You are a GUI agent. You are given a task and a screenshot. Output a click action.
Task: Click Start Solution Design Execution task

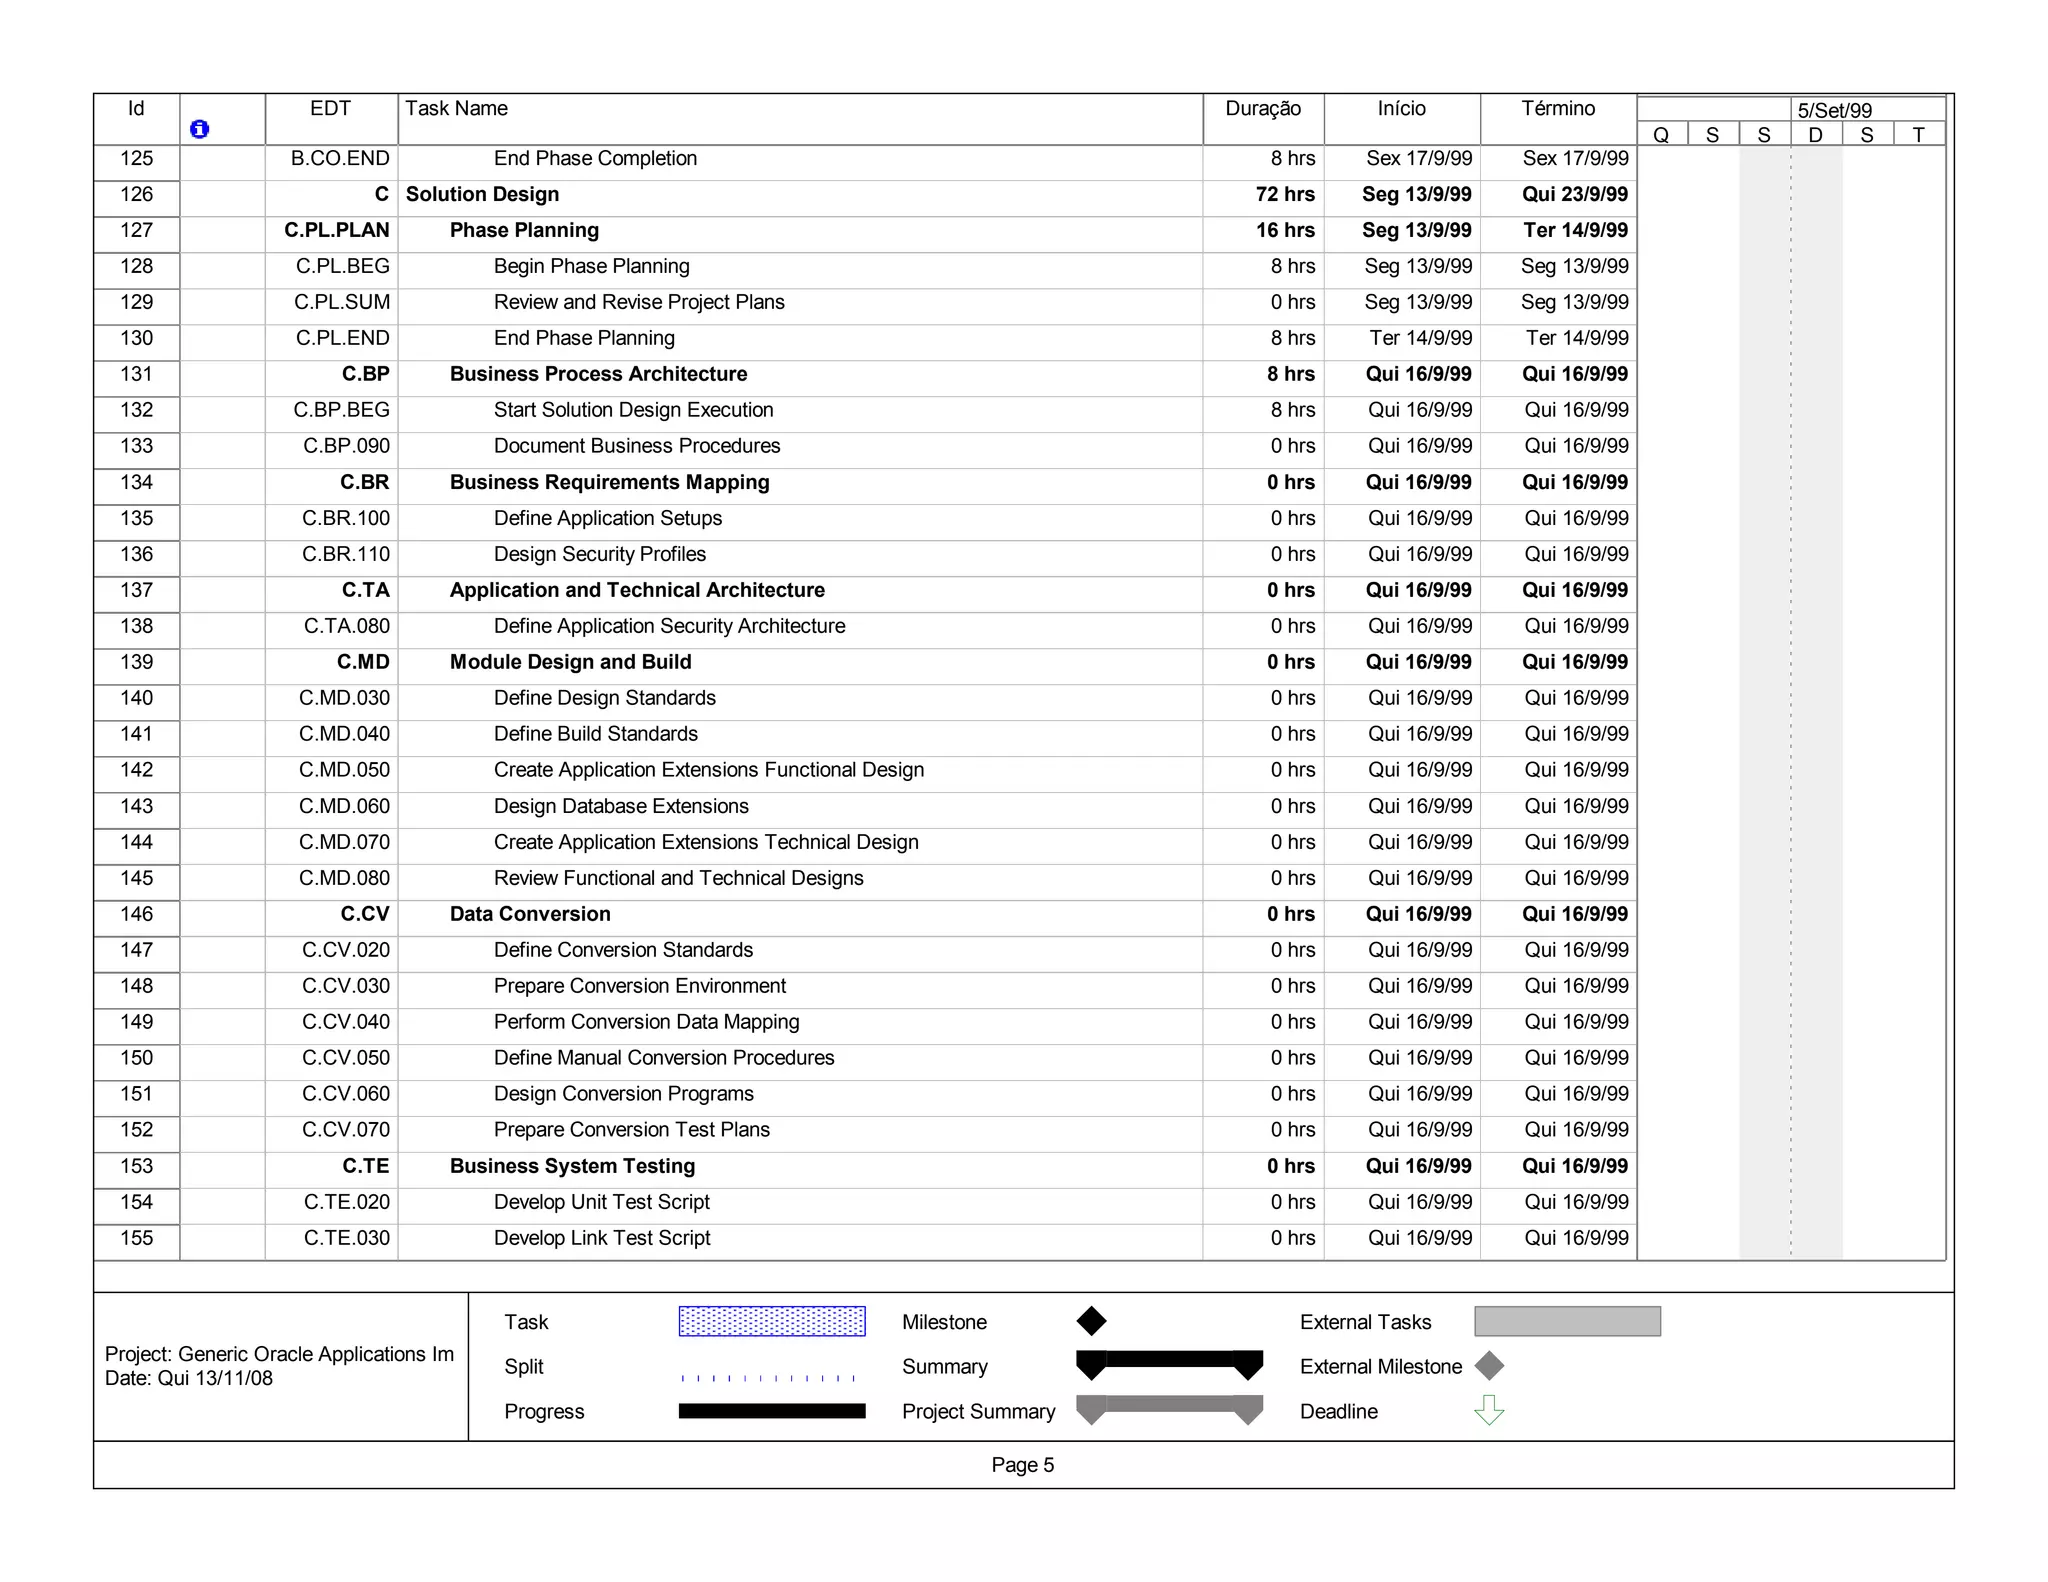pyautogui.click(x=633, y=410)
